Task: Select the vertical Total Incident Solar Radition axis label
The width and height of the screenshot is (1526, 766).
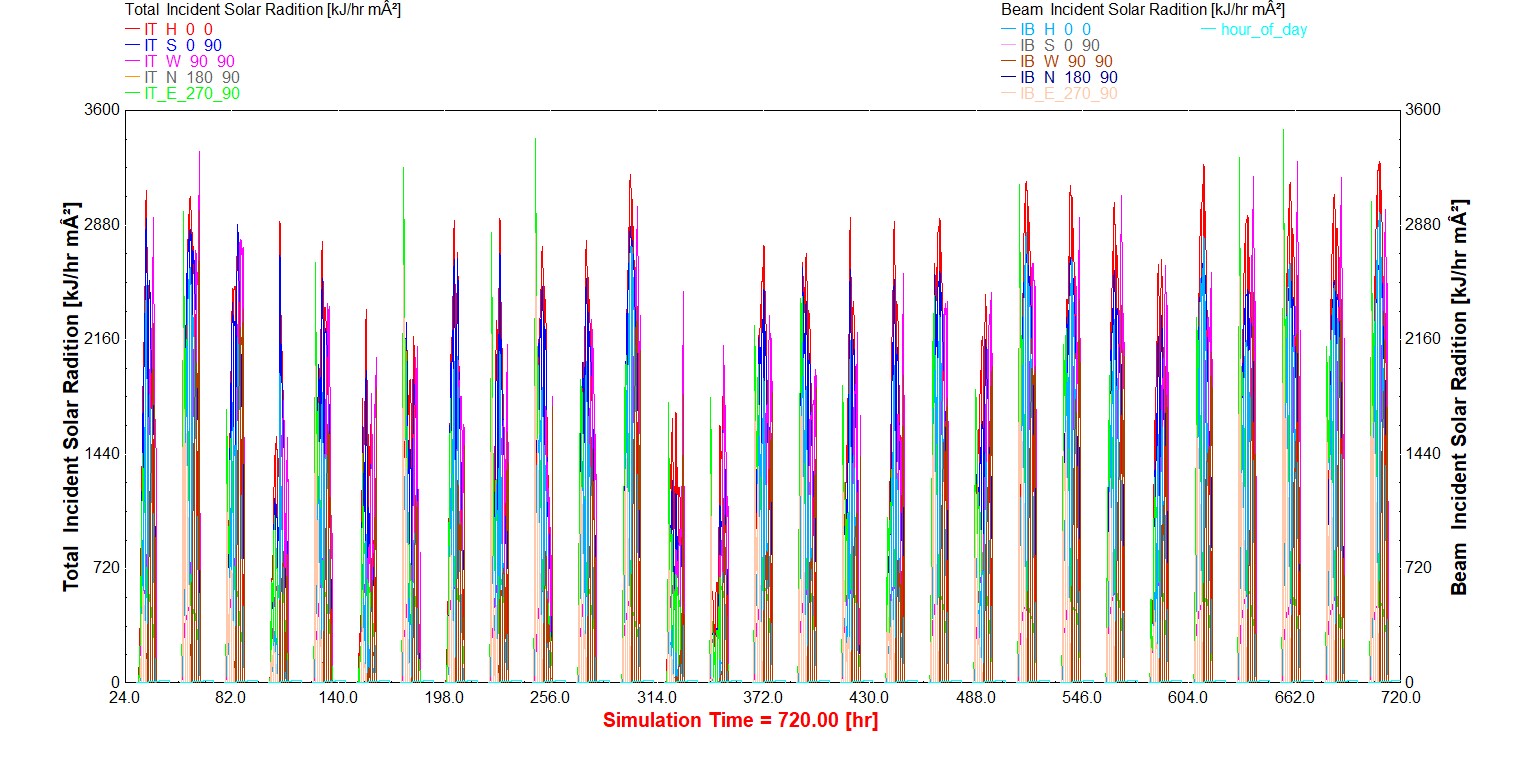Action: click(72, 396)
